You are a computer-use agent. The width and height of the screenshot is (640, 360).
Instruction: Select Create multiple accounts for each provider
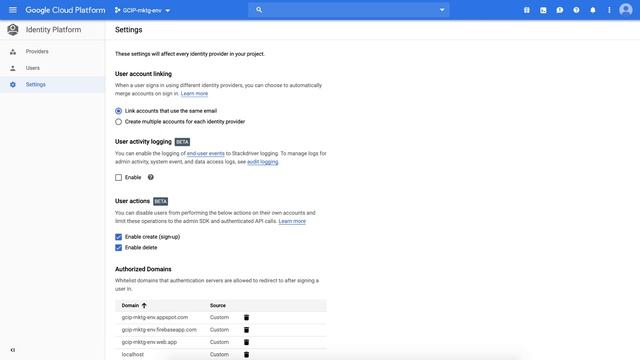[x=118, y=122]
